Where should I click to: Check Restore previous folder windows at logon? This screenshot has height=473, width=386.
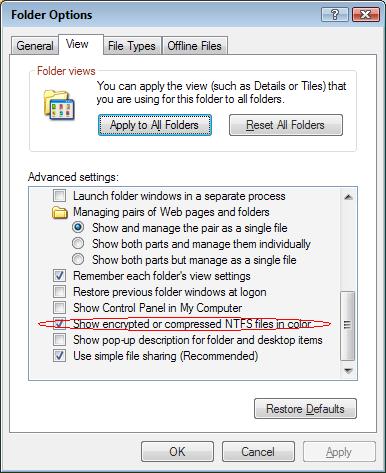coord(59,292)
